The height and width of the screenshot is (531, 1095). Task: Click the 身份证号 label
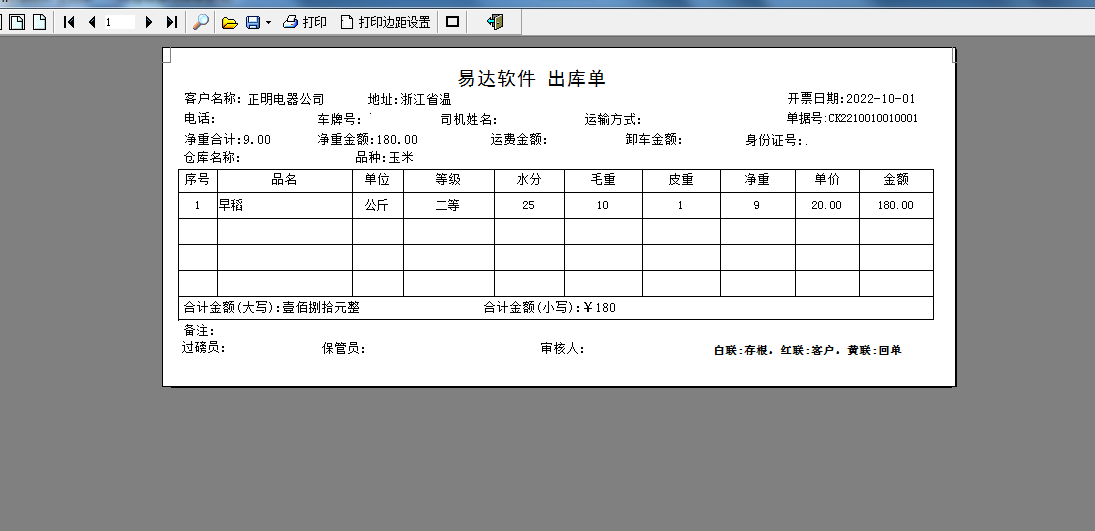(x=775, y=140)
